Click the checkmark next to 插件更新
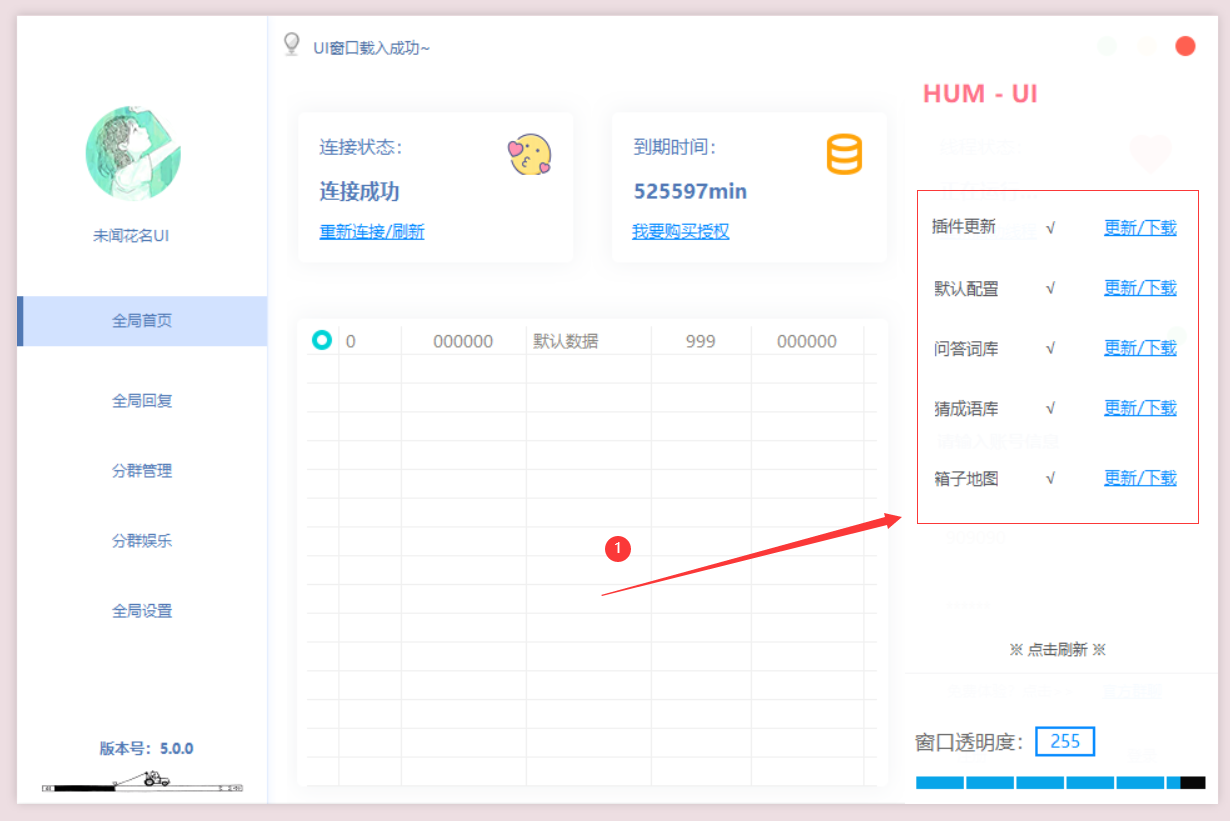Viewport: 1230px width, 821px height. [x=1050, y=228]
